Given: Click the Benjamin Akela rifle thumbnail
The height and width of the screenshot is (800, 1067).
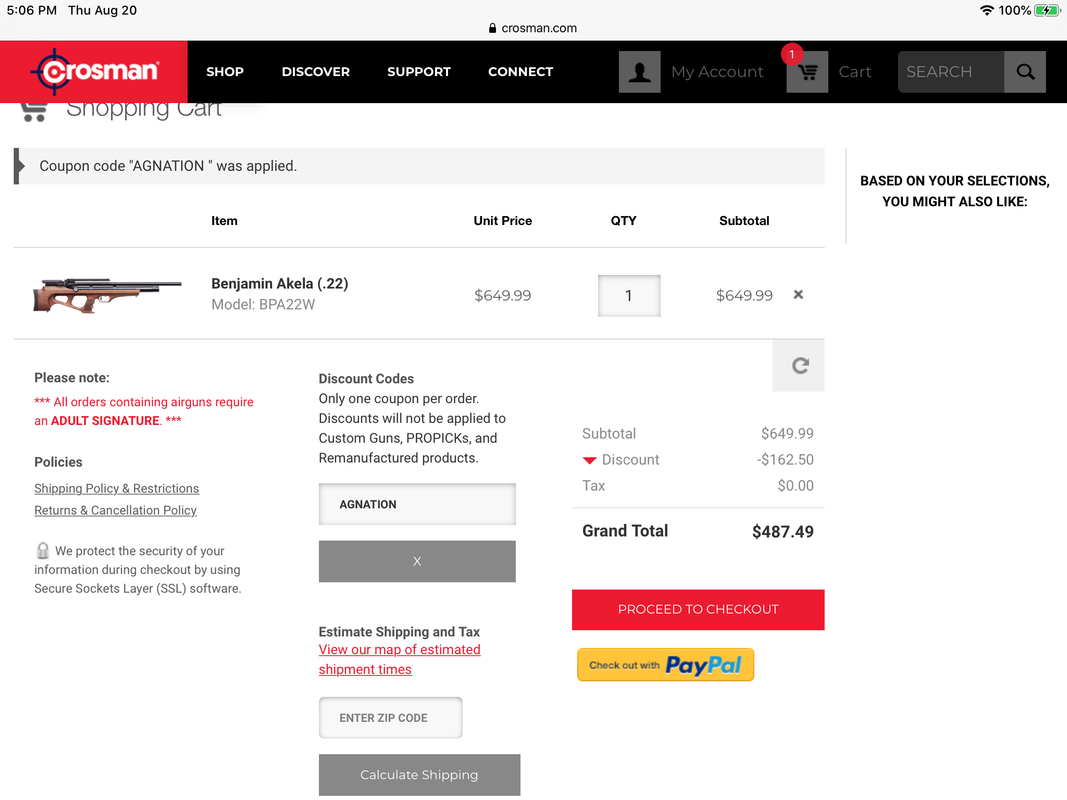Looking at the screenshot, I should click(x=107, y=295).
